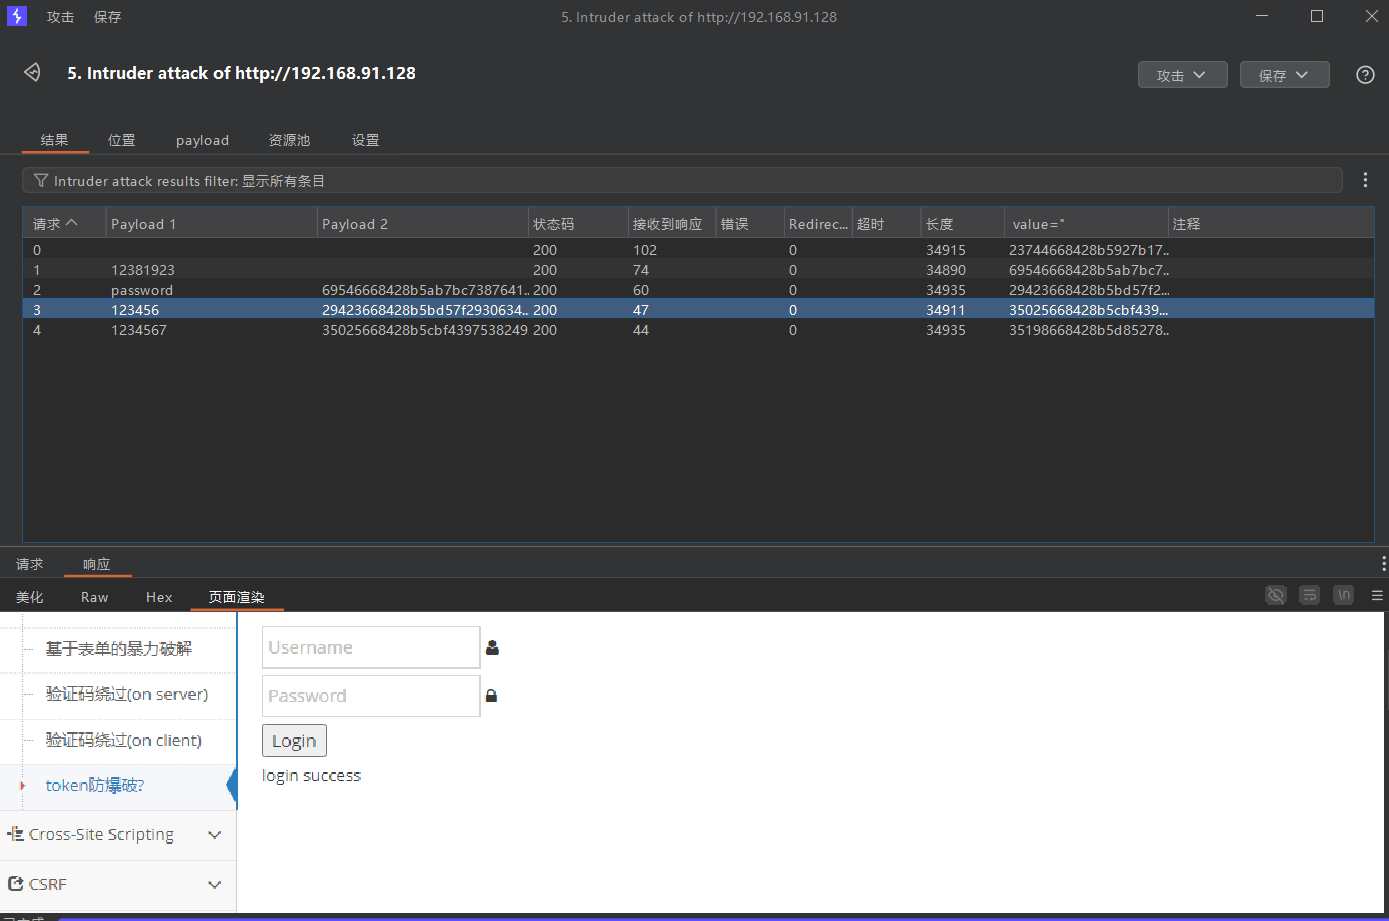Image resolution: width=1389 pixels, height=921 pixels.
Task: Open 基于表单的暴力破解 link
Action: tap(119, 649)
